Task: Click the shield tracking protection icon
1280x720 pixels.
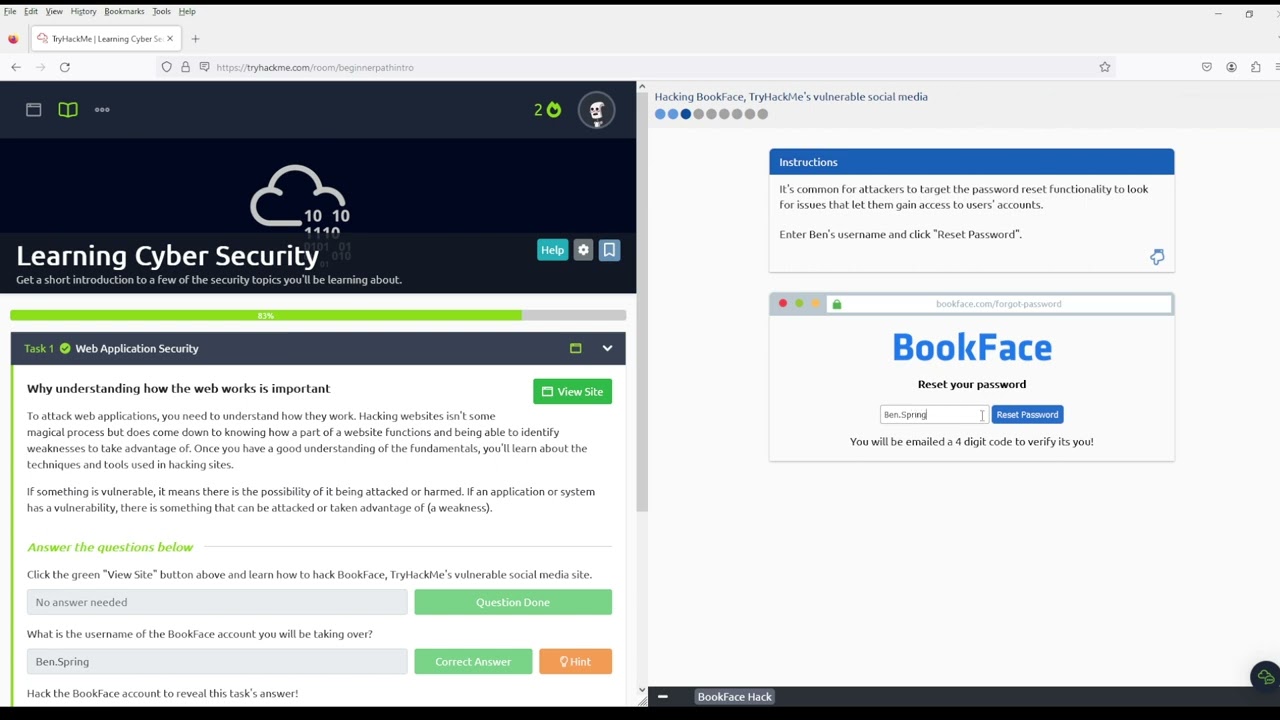Action: [x=167, y=67]
